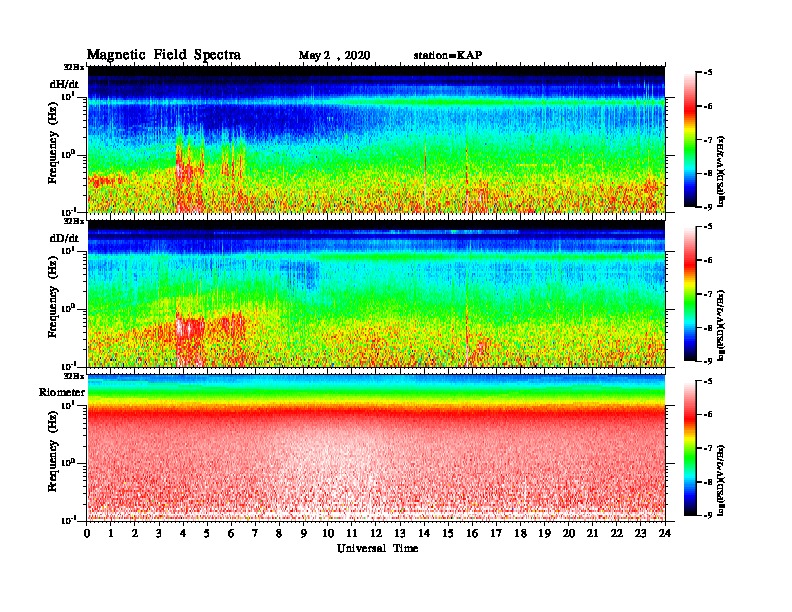792x612 pixels.
Task: Click the 10⁻¹ frequency tick of dH/dt panel
Action: 69,212
